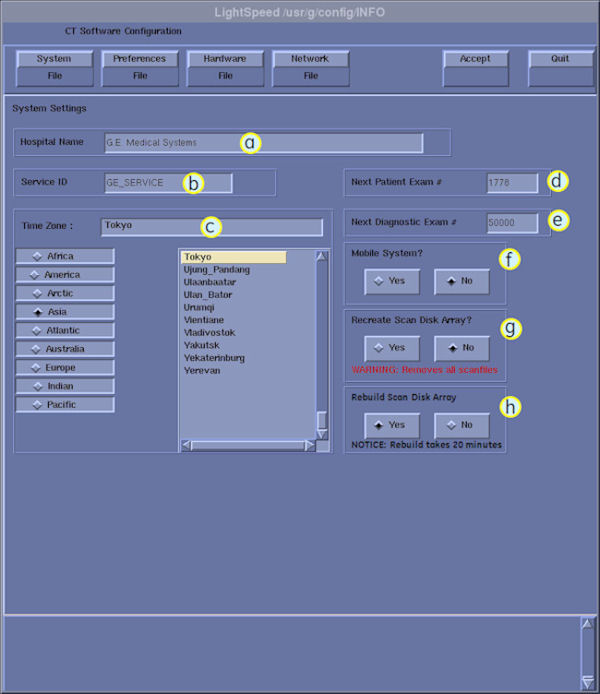Click the Next Patient Exam number field
Image resolution: width=600 pixels, height=694 pixels.
coord(512,183)
